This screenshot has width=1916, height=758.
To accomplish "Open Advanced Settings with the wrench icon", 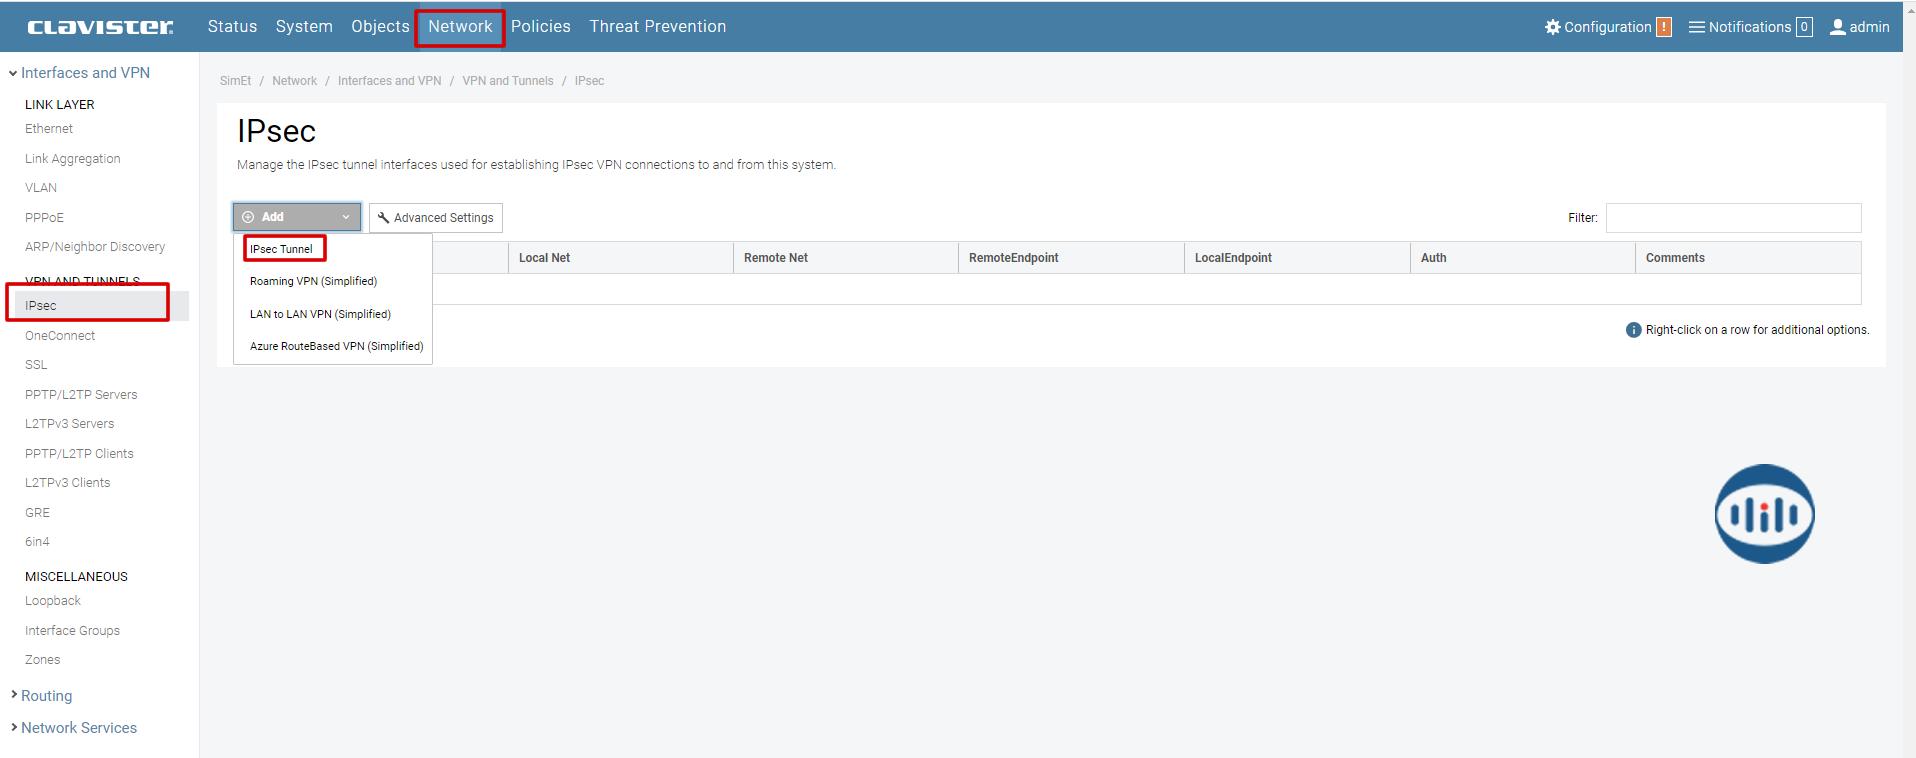I will click(435, 218).
